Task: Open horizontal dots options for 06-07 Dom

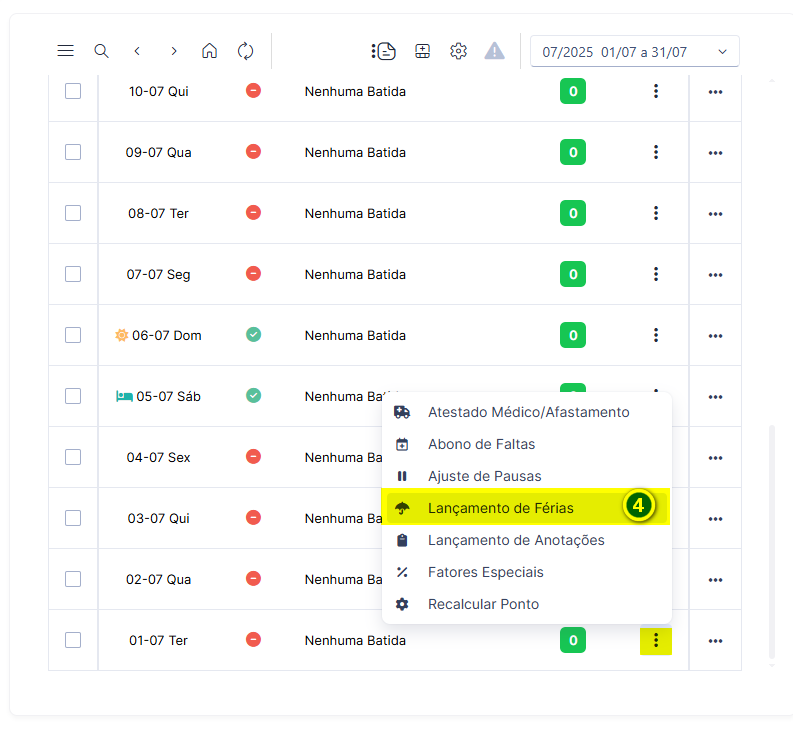Action: click(x=715, y=336)
